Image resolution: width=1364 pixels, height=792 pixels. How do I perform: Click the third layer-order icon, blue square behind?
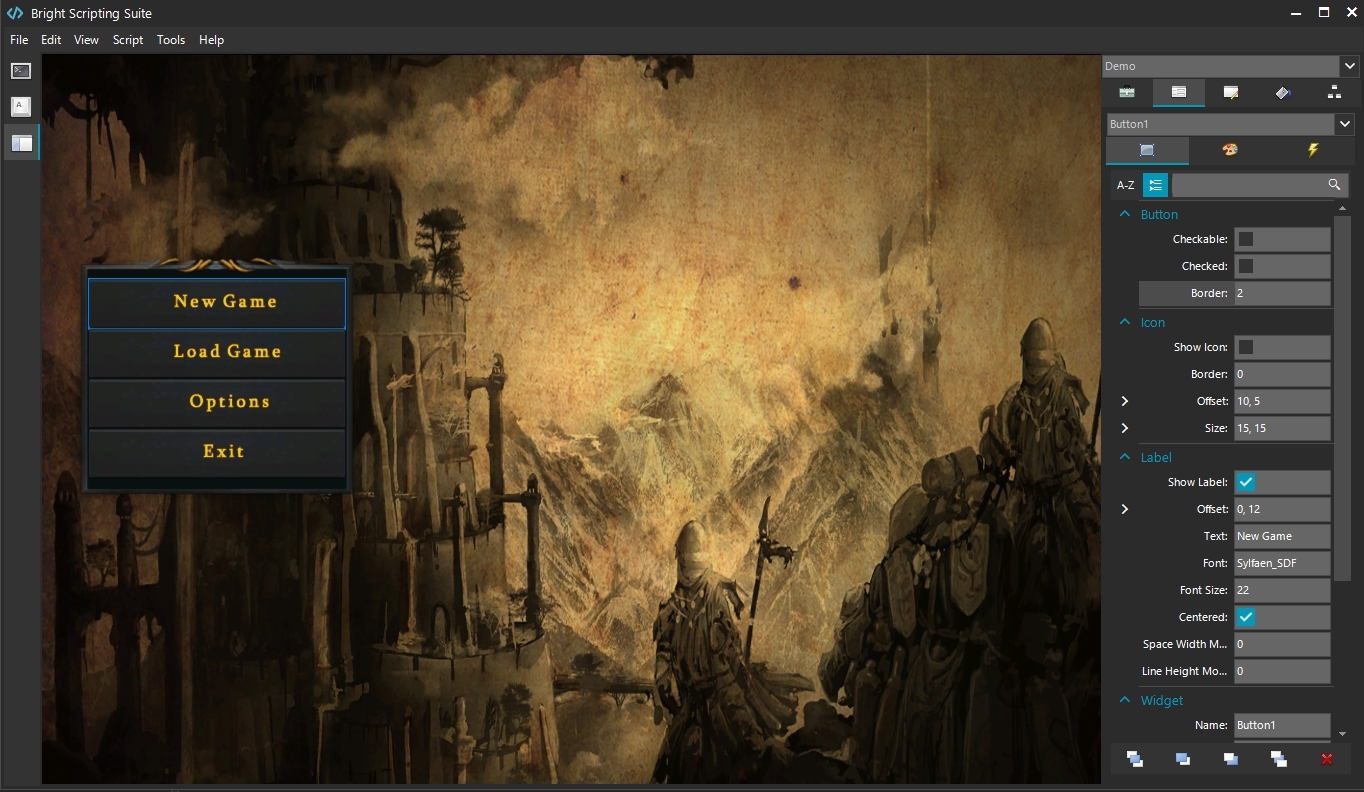1231,759
